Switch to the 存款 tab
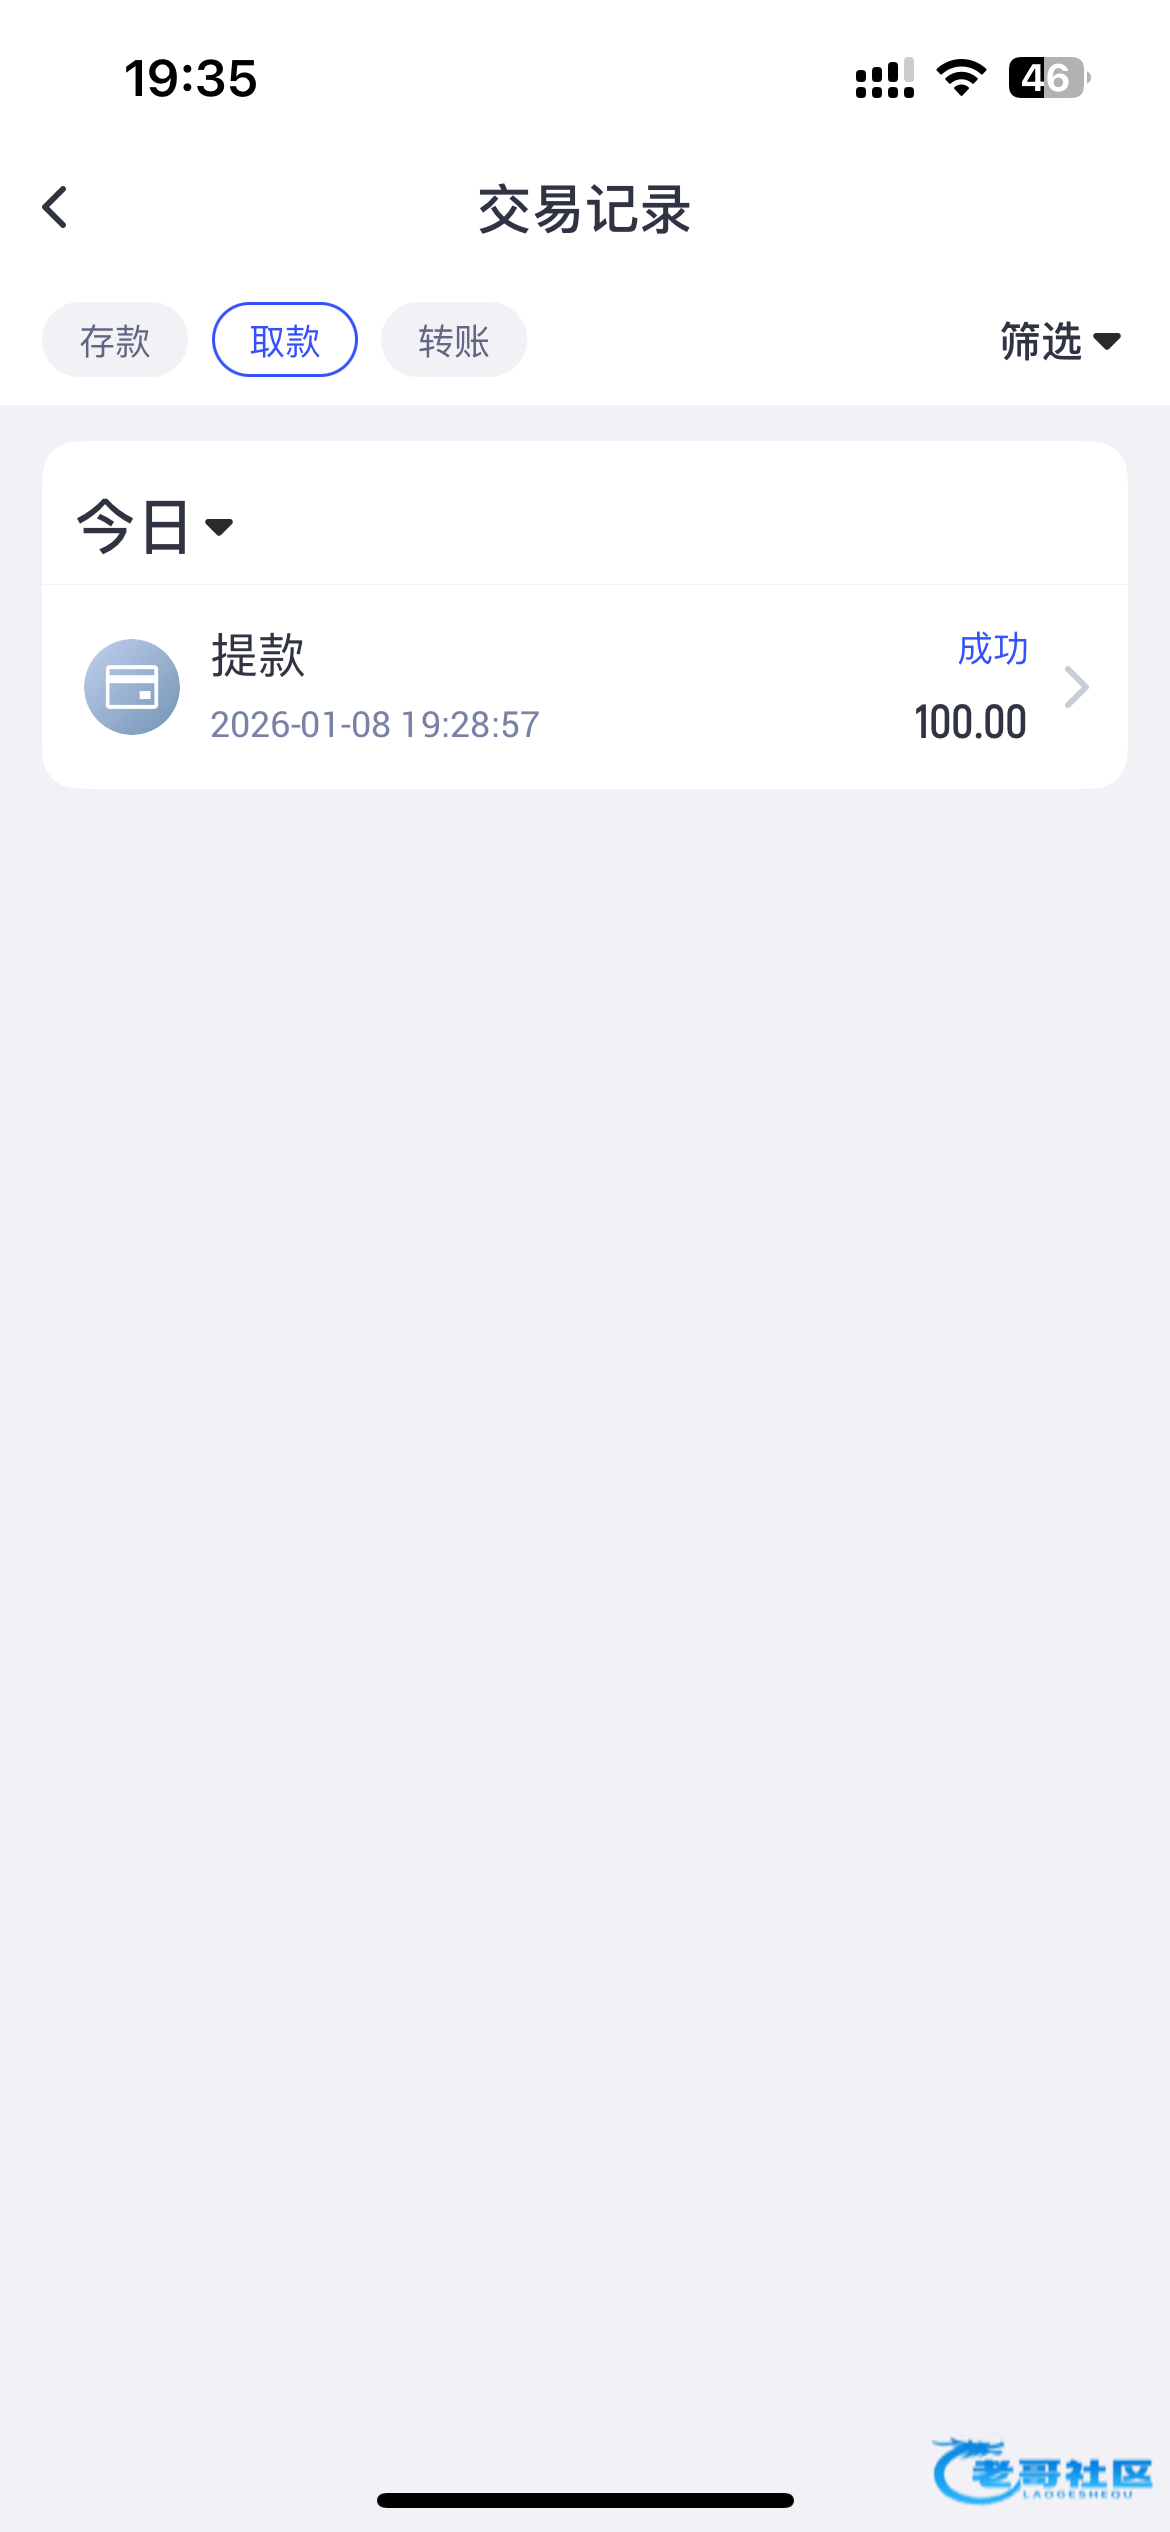The height and width of the screenshot is (2532, 1170). coord(115,340)
